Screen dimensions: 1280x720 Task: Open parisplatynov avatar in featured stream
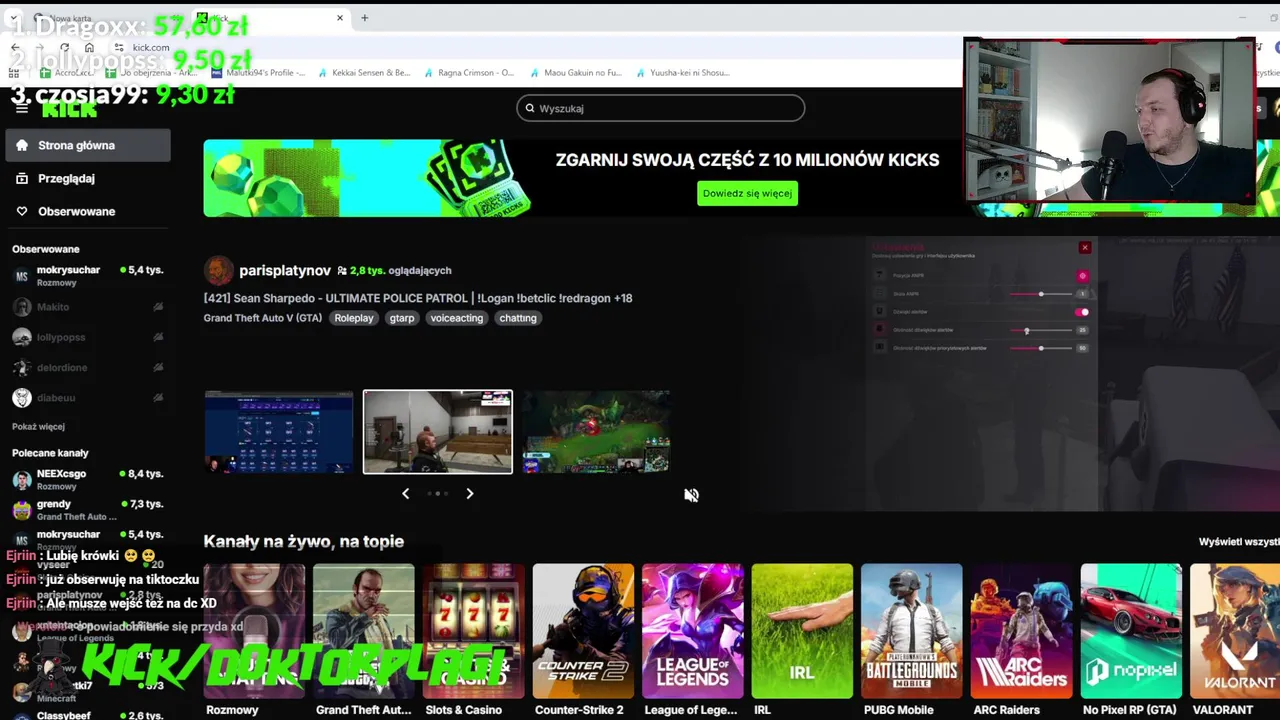click(x=218, y=270)
